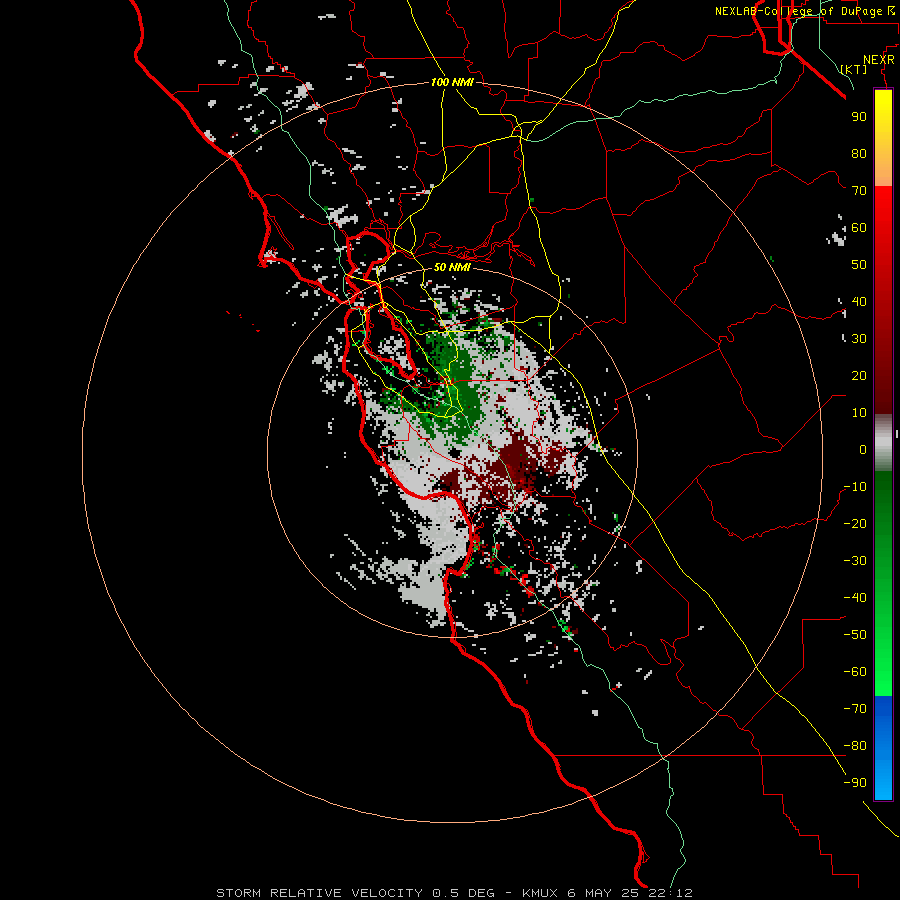The height and width of the screenshot is (900, 900).
Task: Click the "[KT]" units label
Action: click(x=854, y=69)
